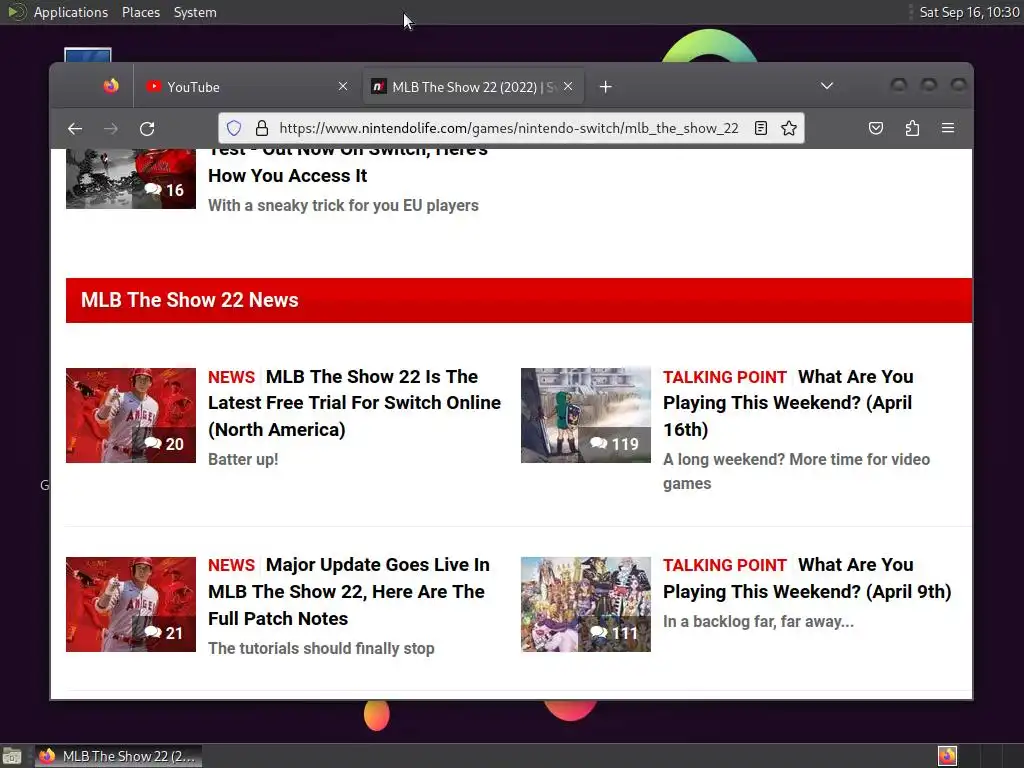This screenshot has height=768, width=1024.
Task: Open the Places menu
Action: pyautogui.click(x=140, y=12)
